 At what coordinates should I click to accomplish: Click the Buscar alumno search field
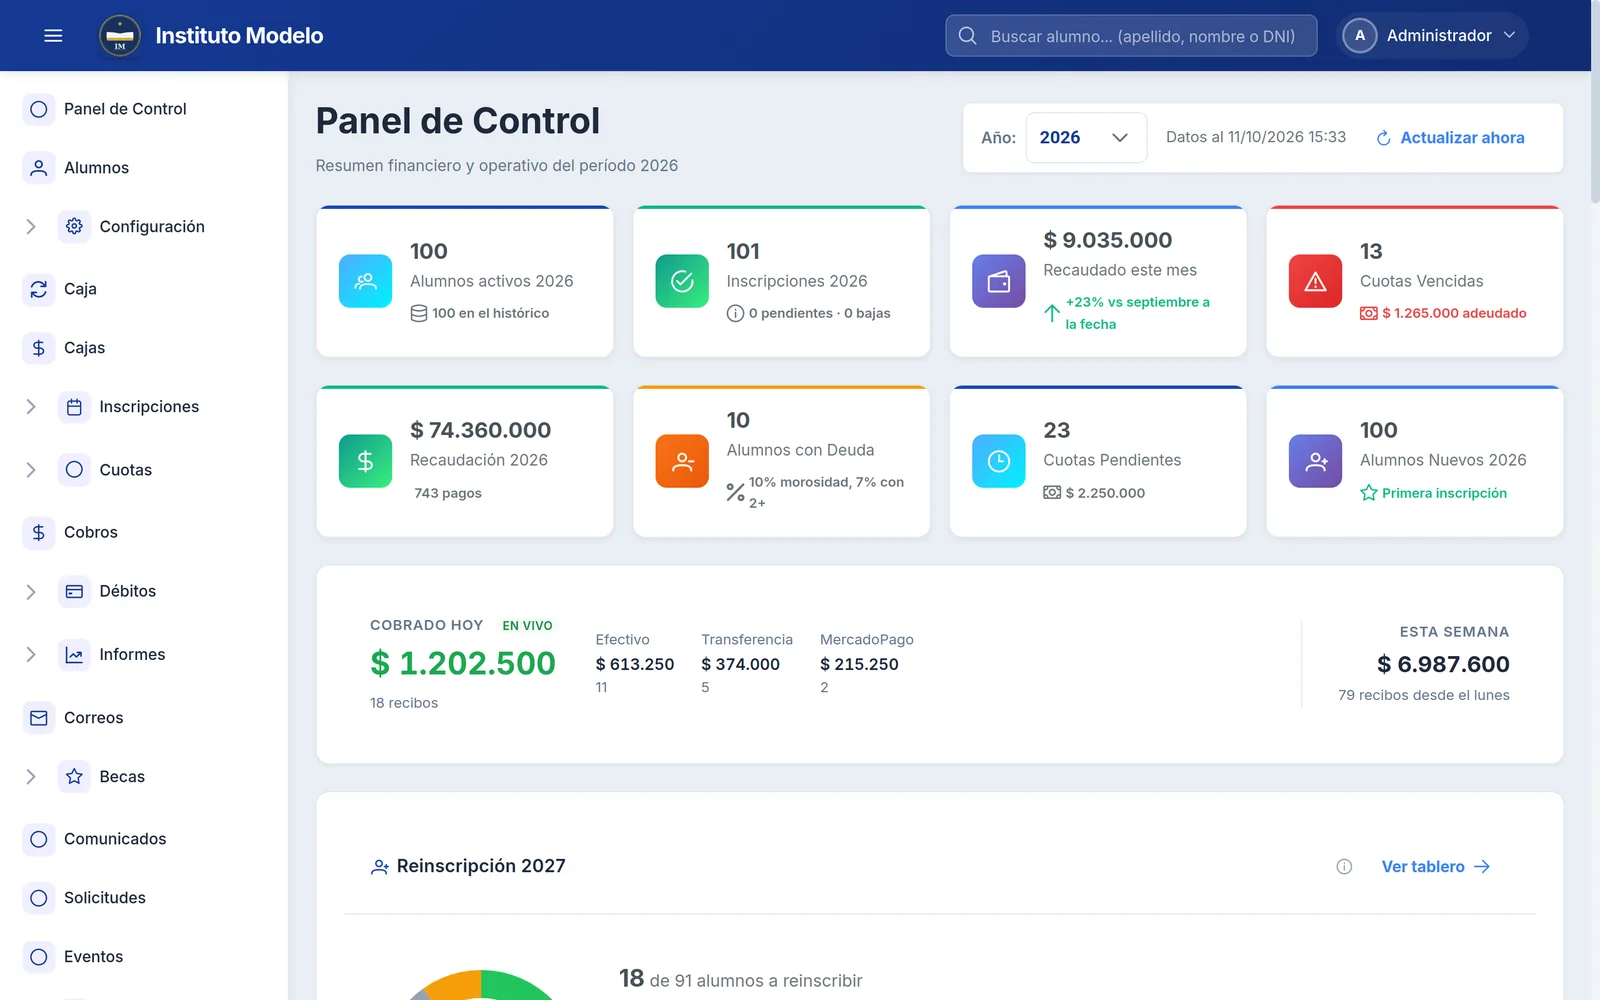[x=1131, y=36]
